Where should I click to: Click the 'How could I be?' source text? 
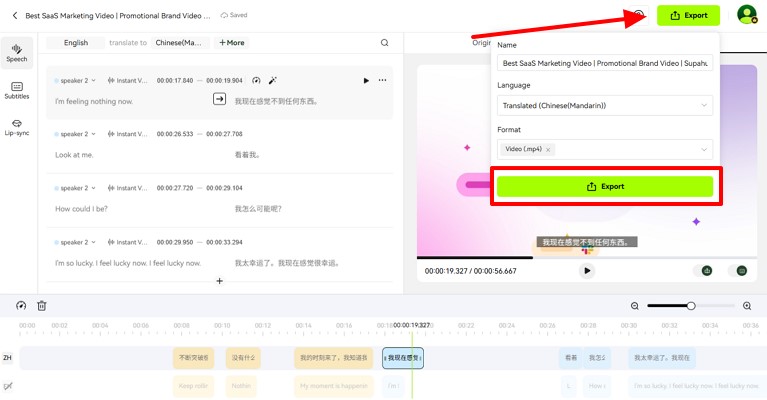coord(81,209)
